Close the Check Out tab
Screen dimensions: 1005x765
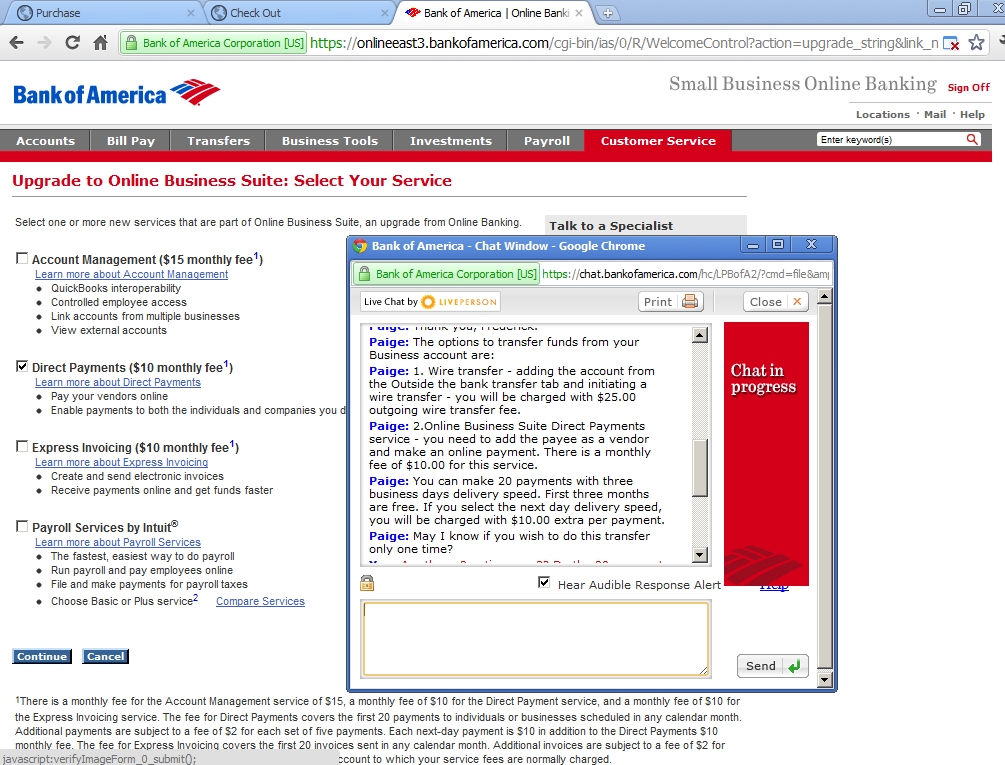[x=385, y=13]
